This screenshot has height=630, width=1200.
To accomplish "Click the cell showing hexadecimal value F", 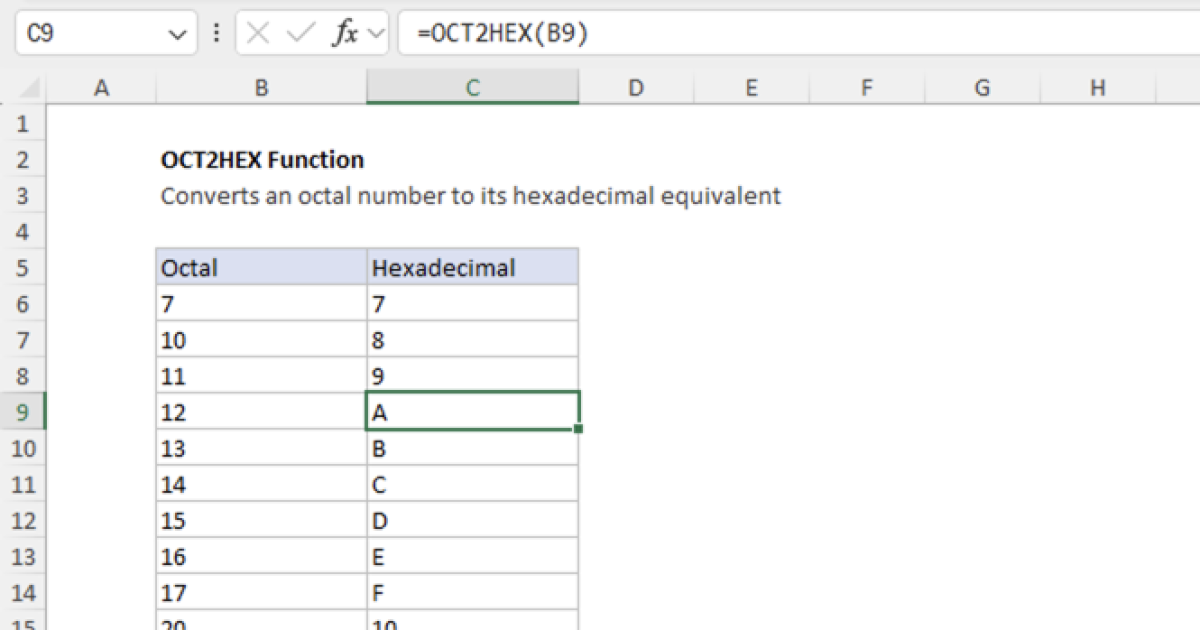I will [x=472, y=592].
